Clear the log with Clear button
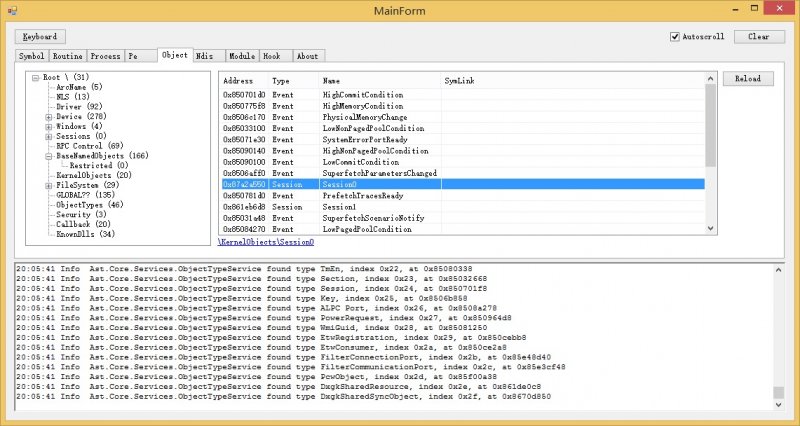 click(x=759, y=37)
